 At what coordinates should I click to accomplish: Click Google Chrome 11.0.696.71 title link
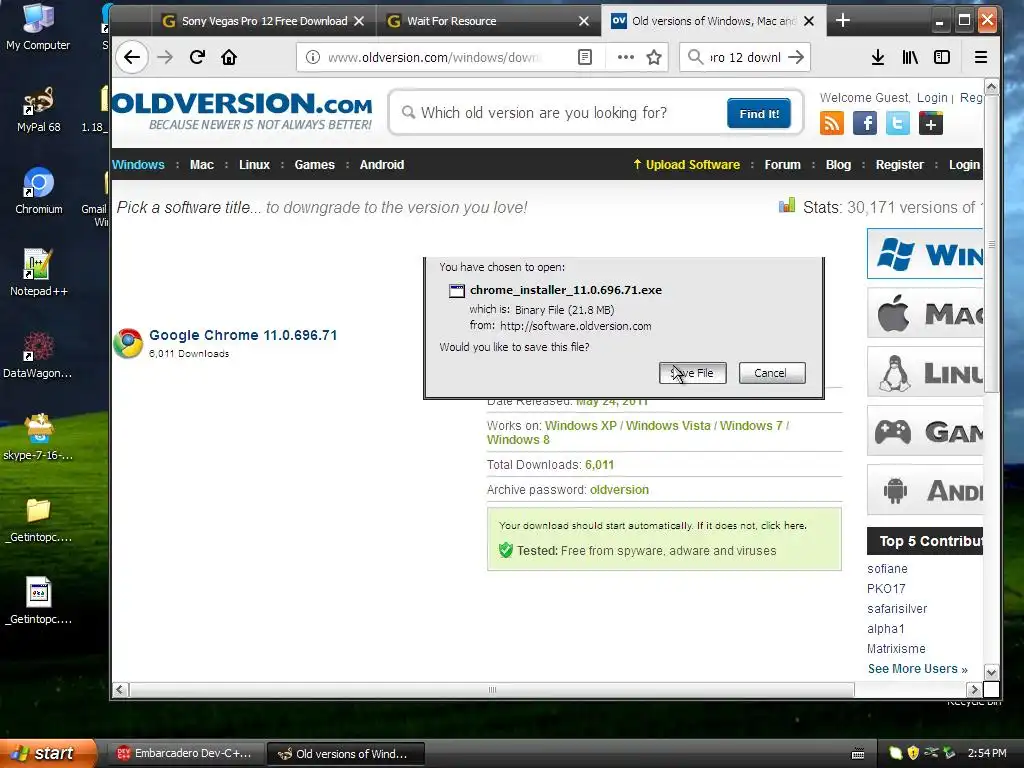(243, 335)
